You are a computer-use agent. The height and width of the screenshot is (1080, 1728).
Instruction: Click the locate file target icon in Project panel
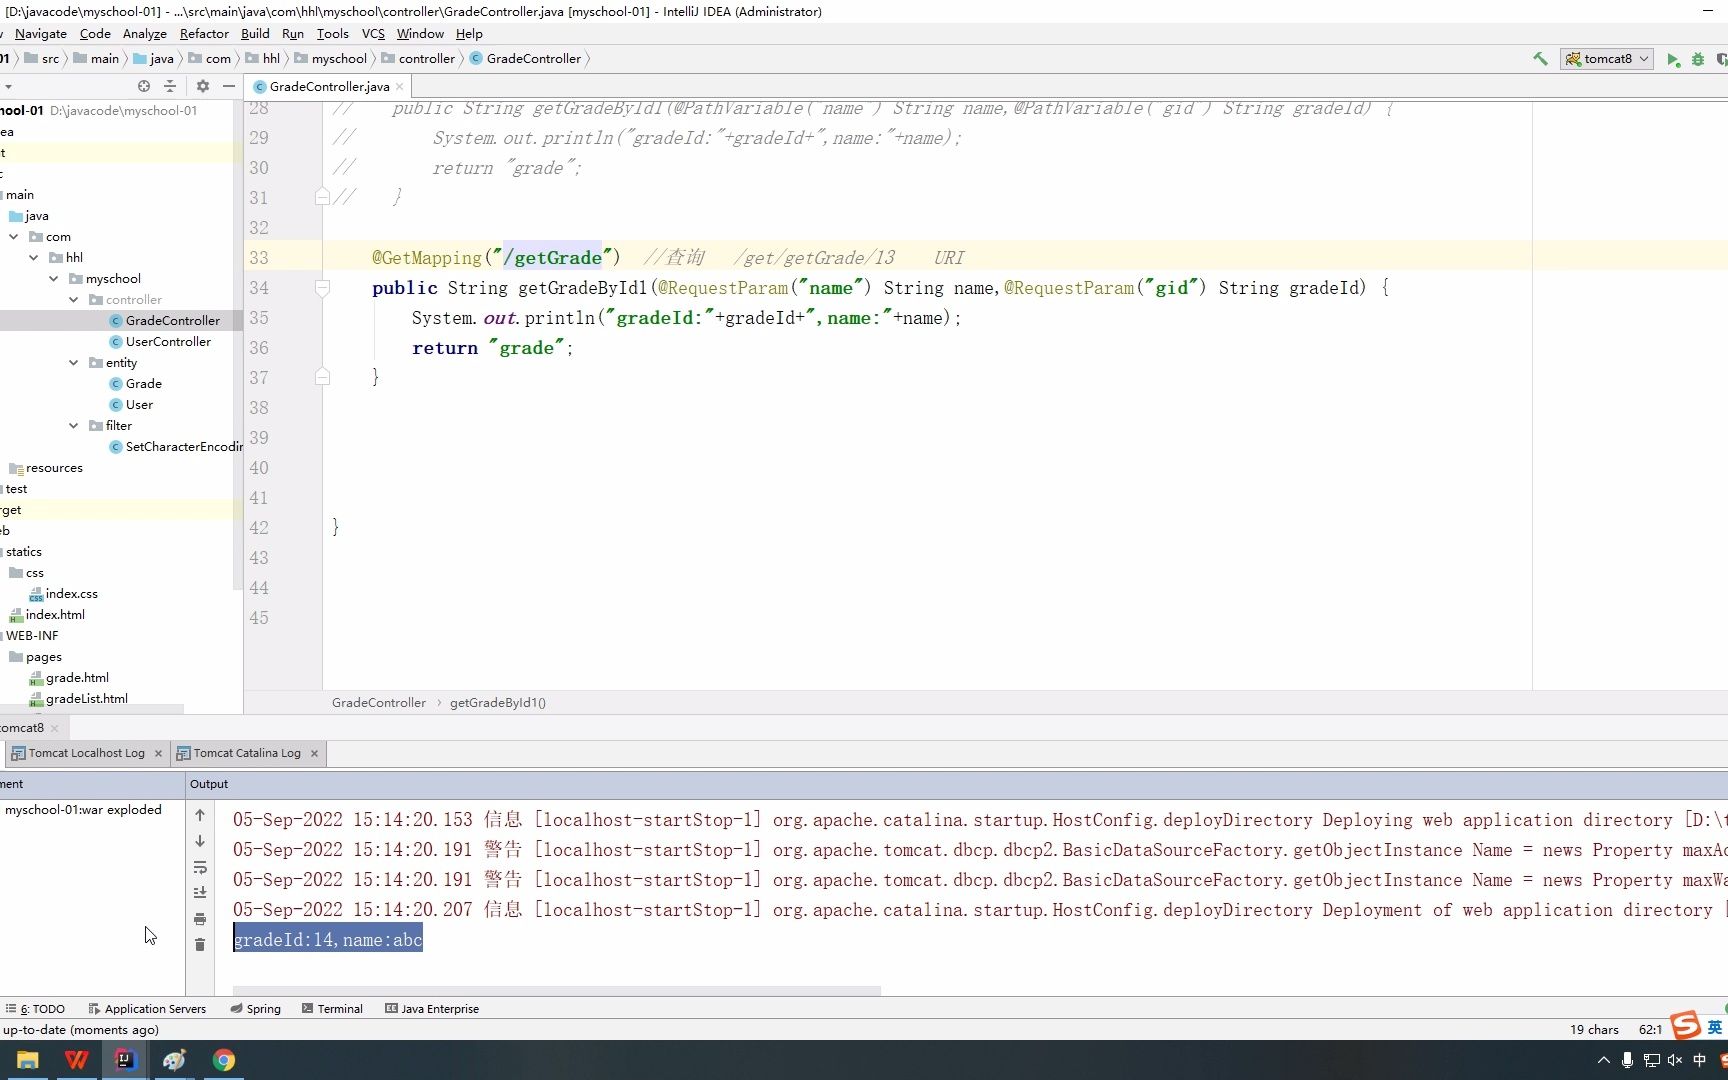coord(144,86)
